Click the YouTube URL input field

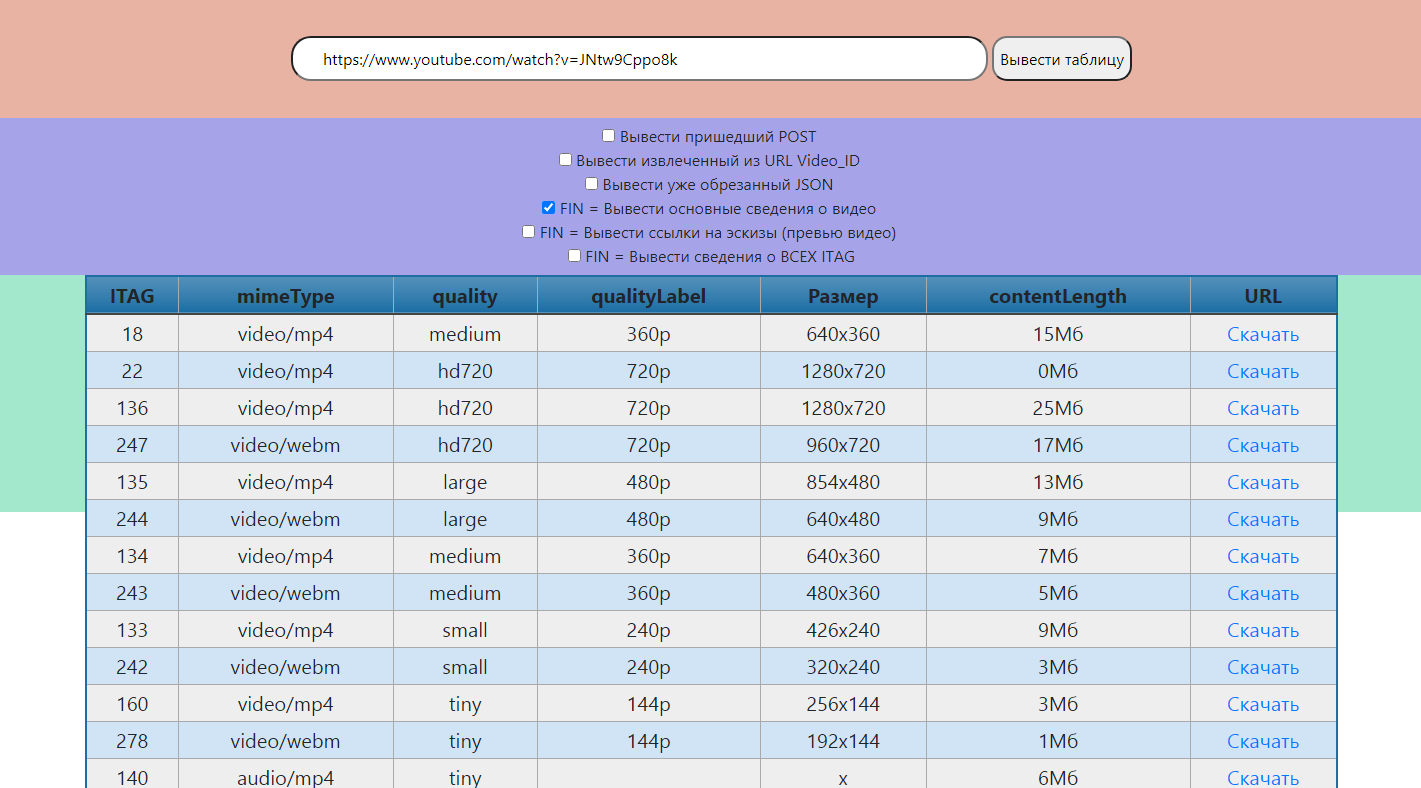click(639, 59)
